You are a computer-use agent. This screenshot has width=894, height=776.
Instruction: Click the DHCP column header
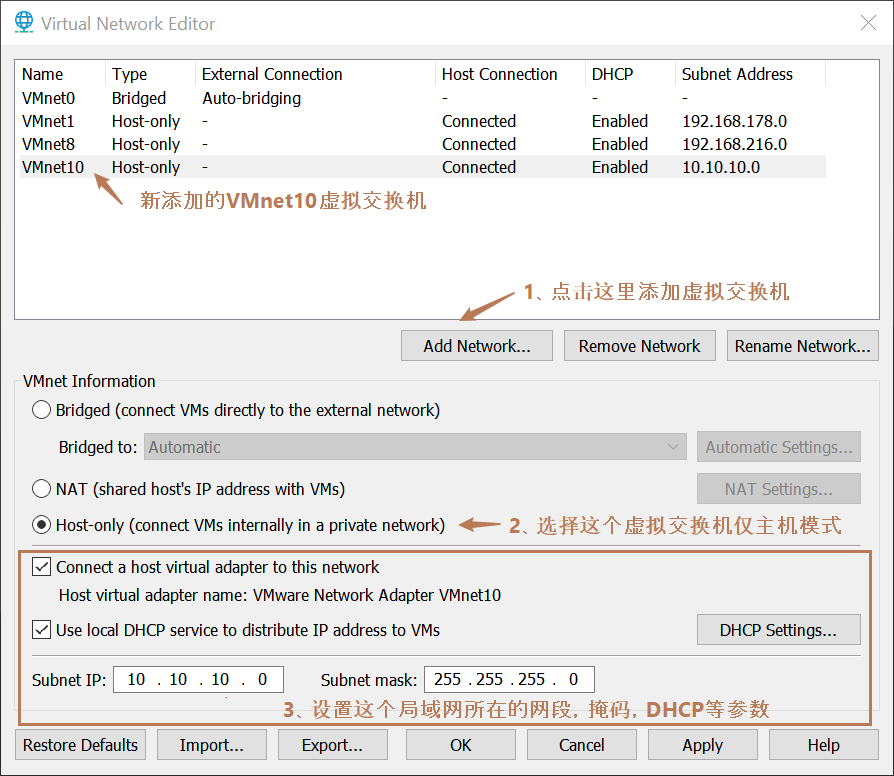[631, 74]
